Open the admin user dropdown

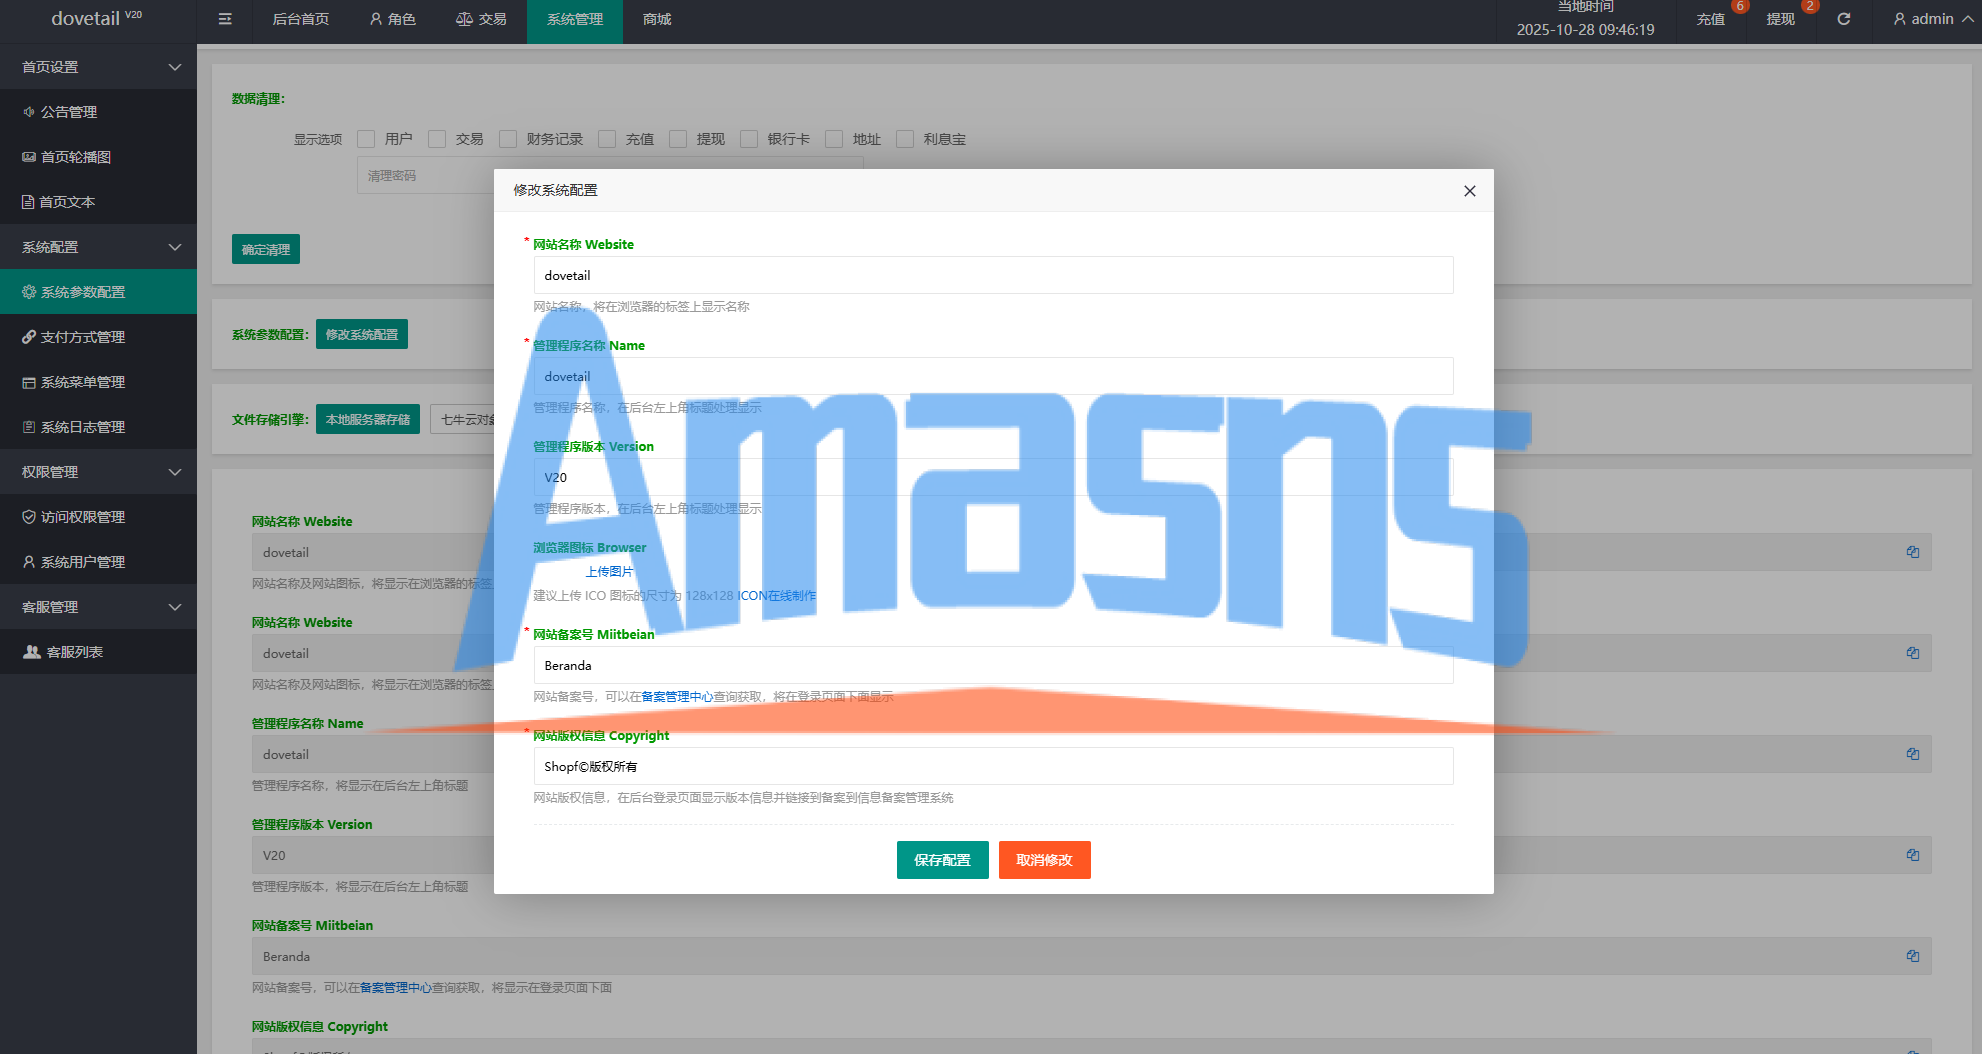click(1932, 19)
